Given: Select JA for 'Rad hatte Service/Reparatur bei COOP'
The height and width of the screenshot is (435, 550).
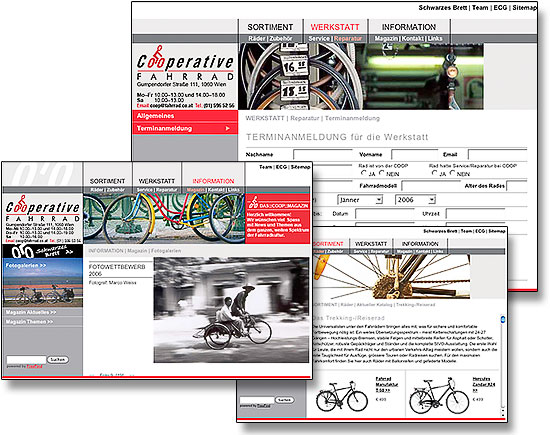Looking at the screenshot, I should point(435,173).
